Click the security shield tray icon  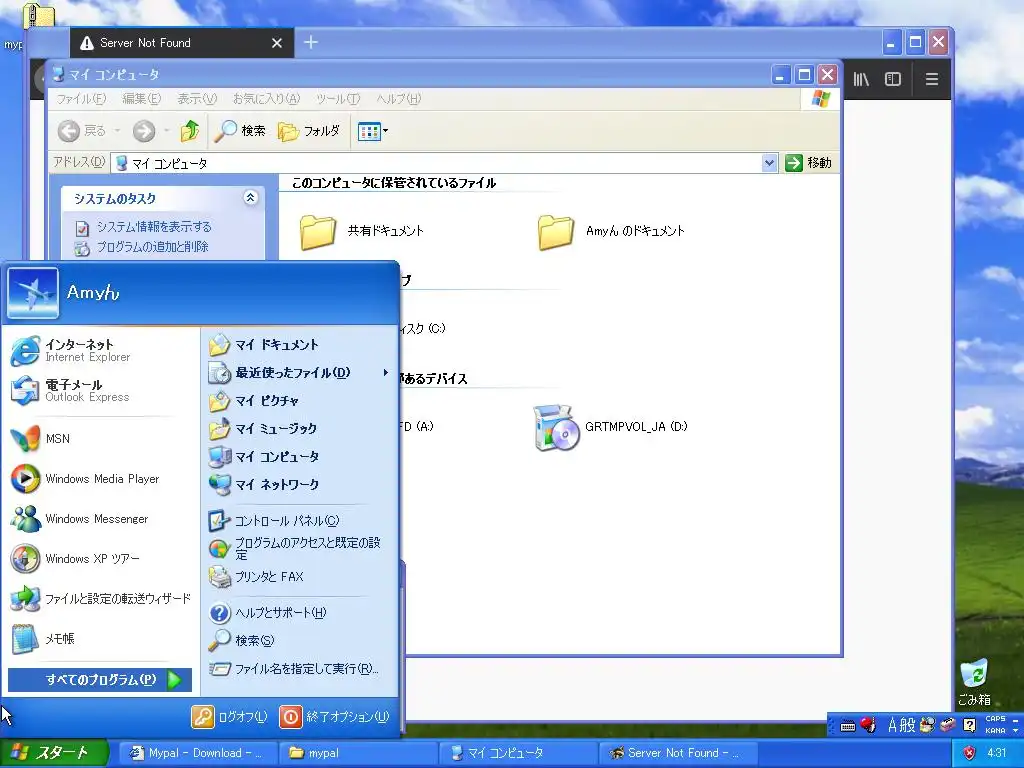click(x=970, y=753)
